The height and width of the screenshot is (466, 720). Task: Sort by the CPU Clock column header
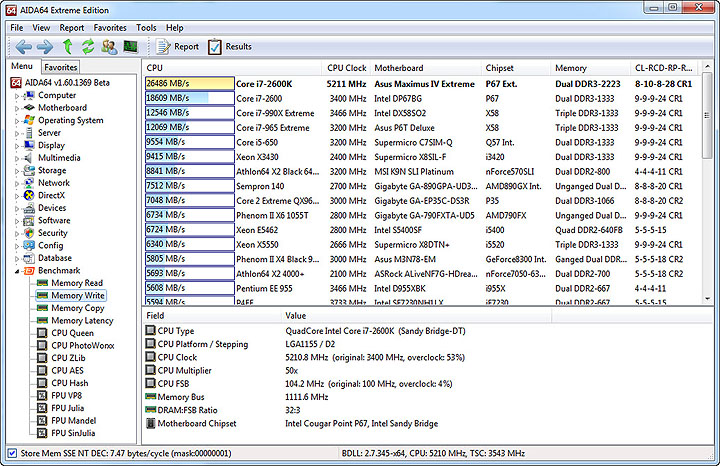coord(346,68)
